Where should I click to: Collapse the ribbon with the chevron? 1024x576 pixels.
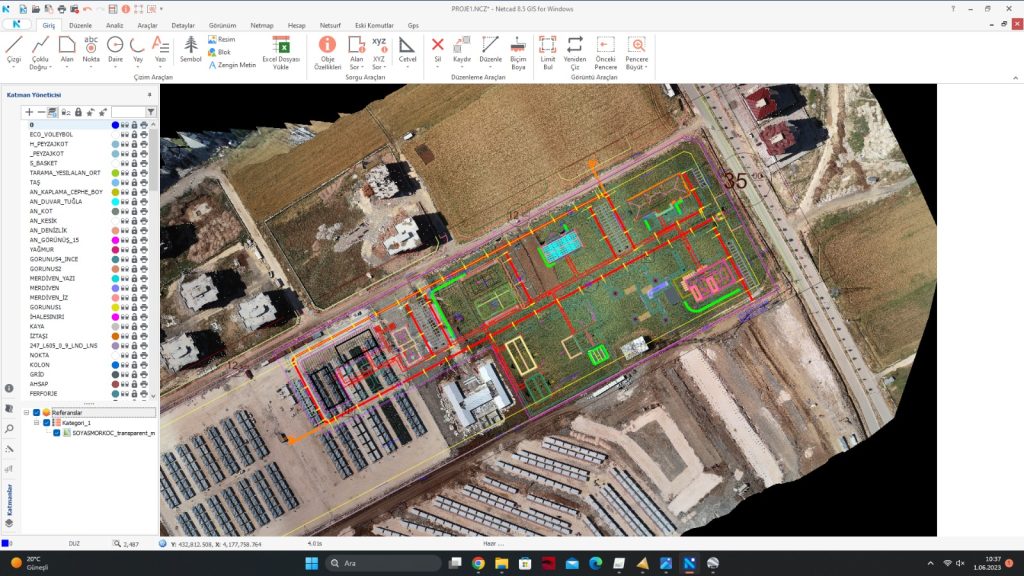coord(1016,78)
